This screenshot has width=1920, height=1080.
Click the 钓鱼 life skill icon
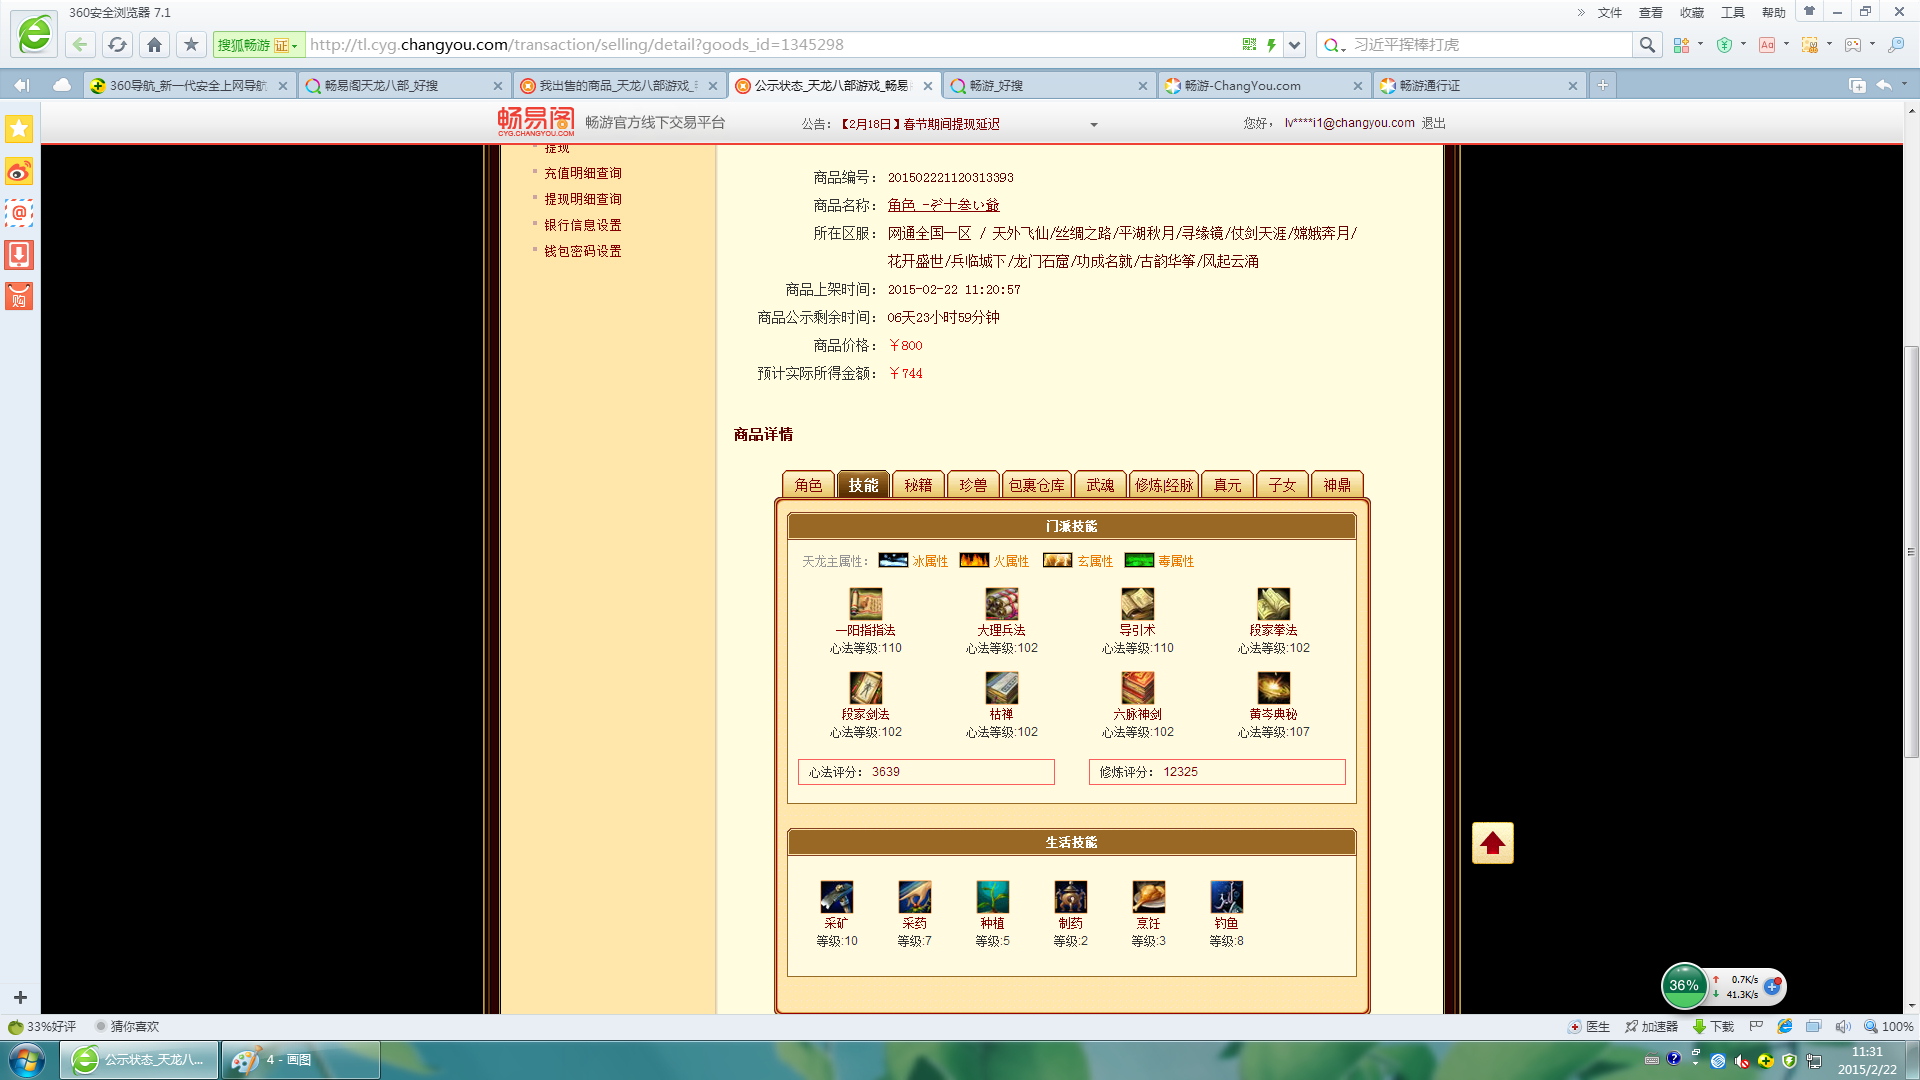(1226, 897)
